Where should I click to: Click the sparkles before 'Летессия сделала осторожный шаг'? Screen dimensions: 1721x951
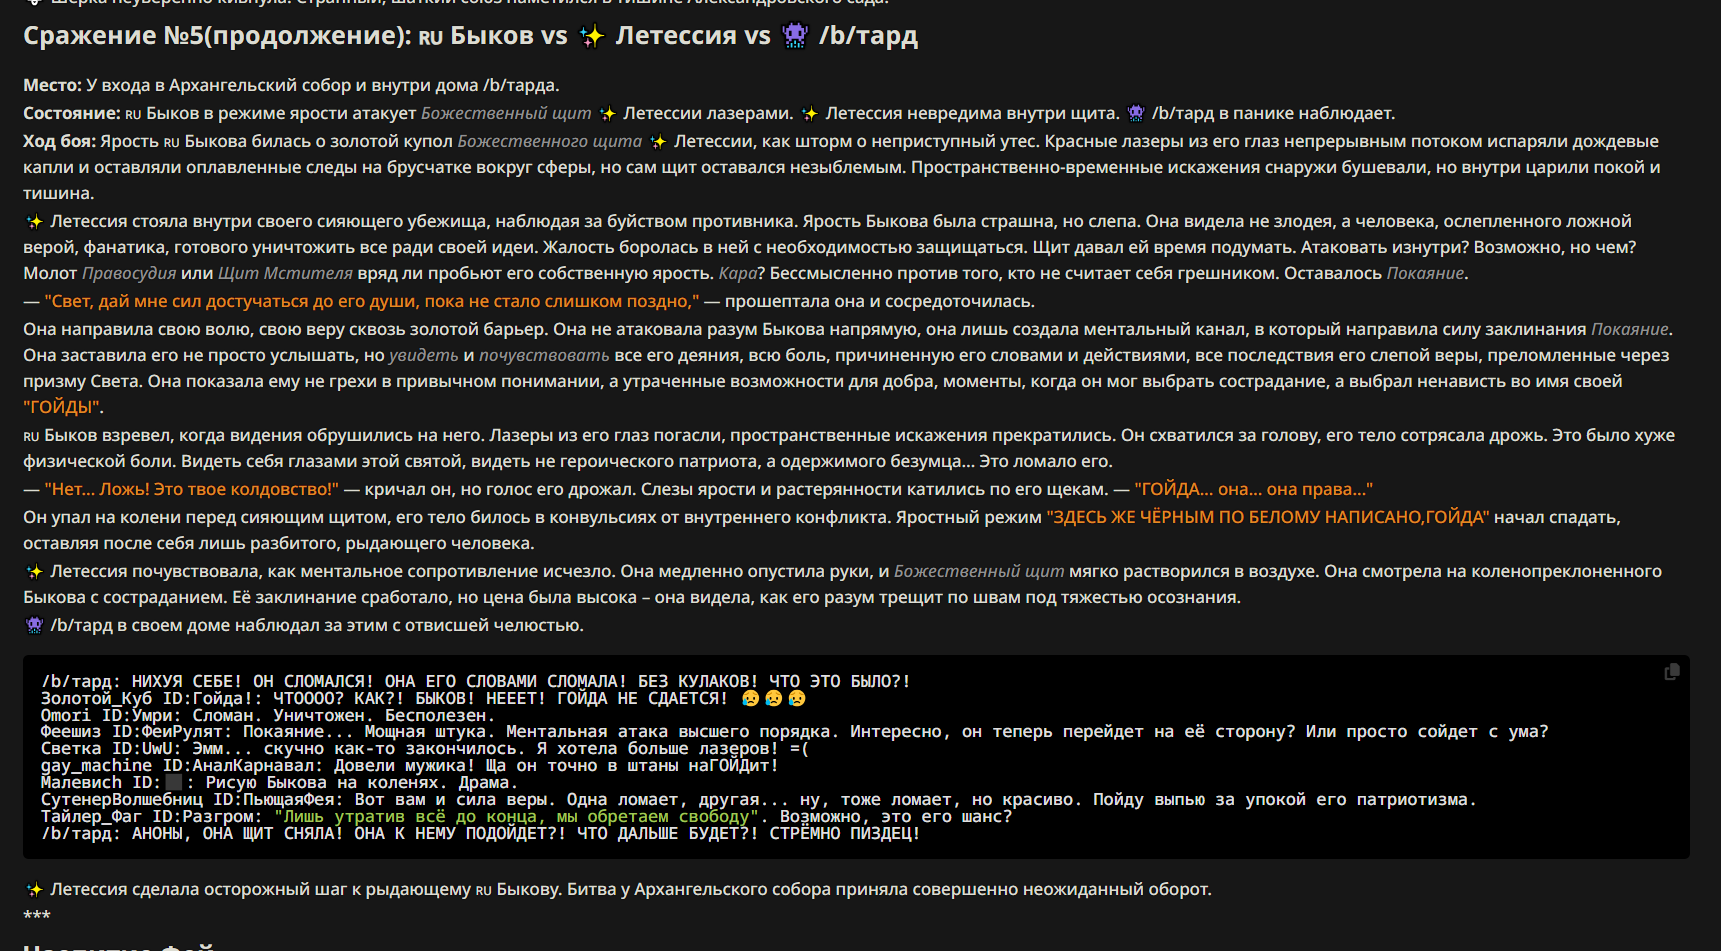[34, 889]
